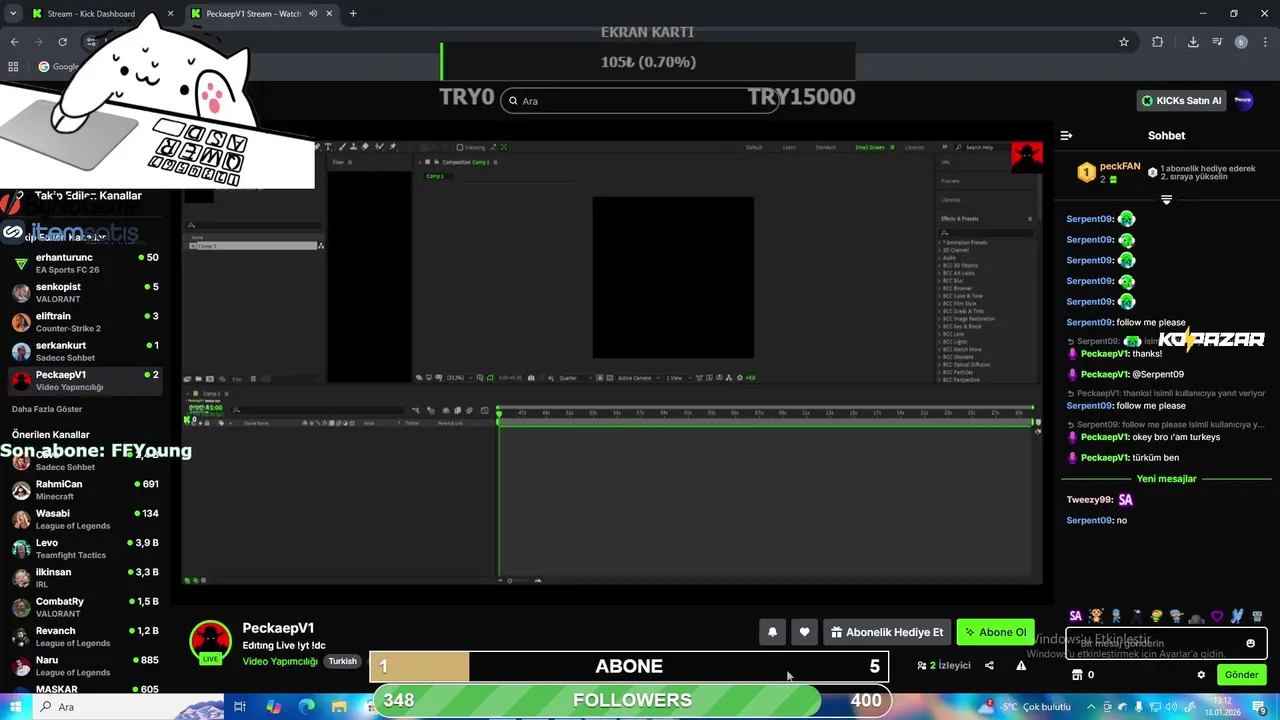
Task: Reload the current page
Action: tap(62, 42)
